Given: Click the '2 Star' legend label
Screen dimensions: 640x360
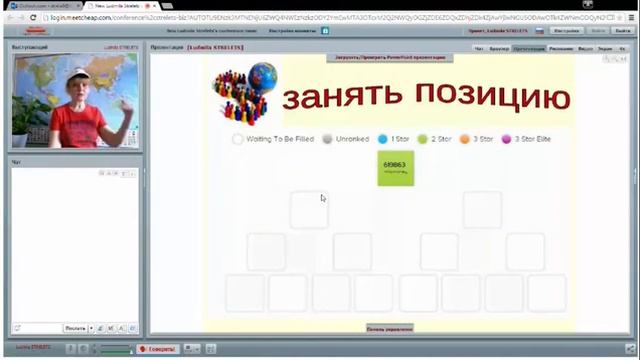Looking at the screenshot, I should point(441,139).
